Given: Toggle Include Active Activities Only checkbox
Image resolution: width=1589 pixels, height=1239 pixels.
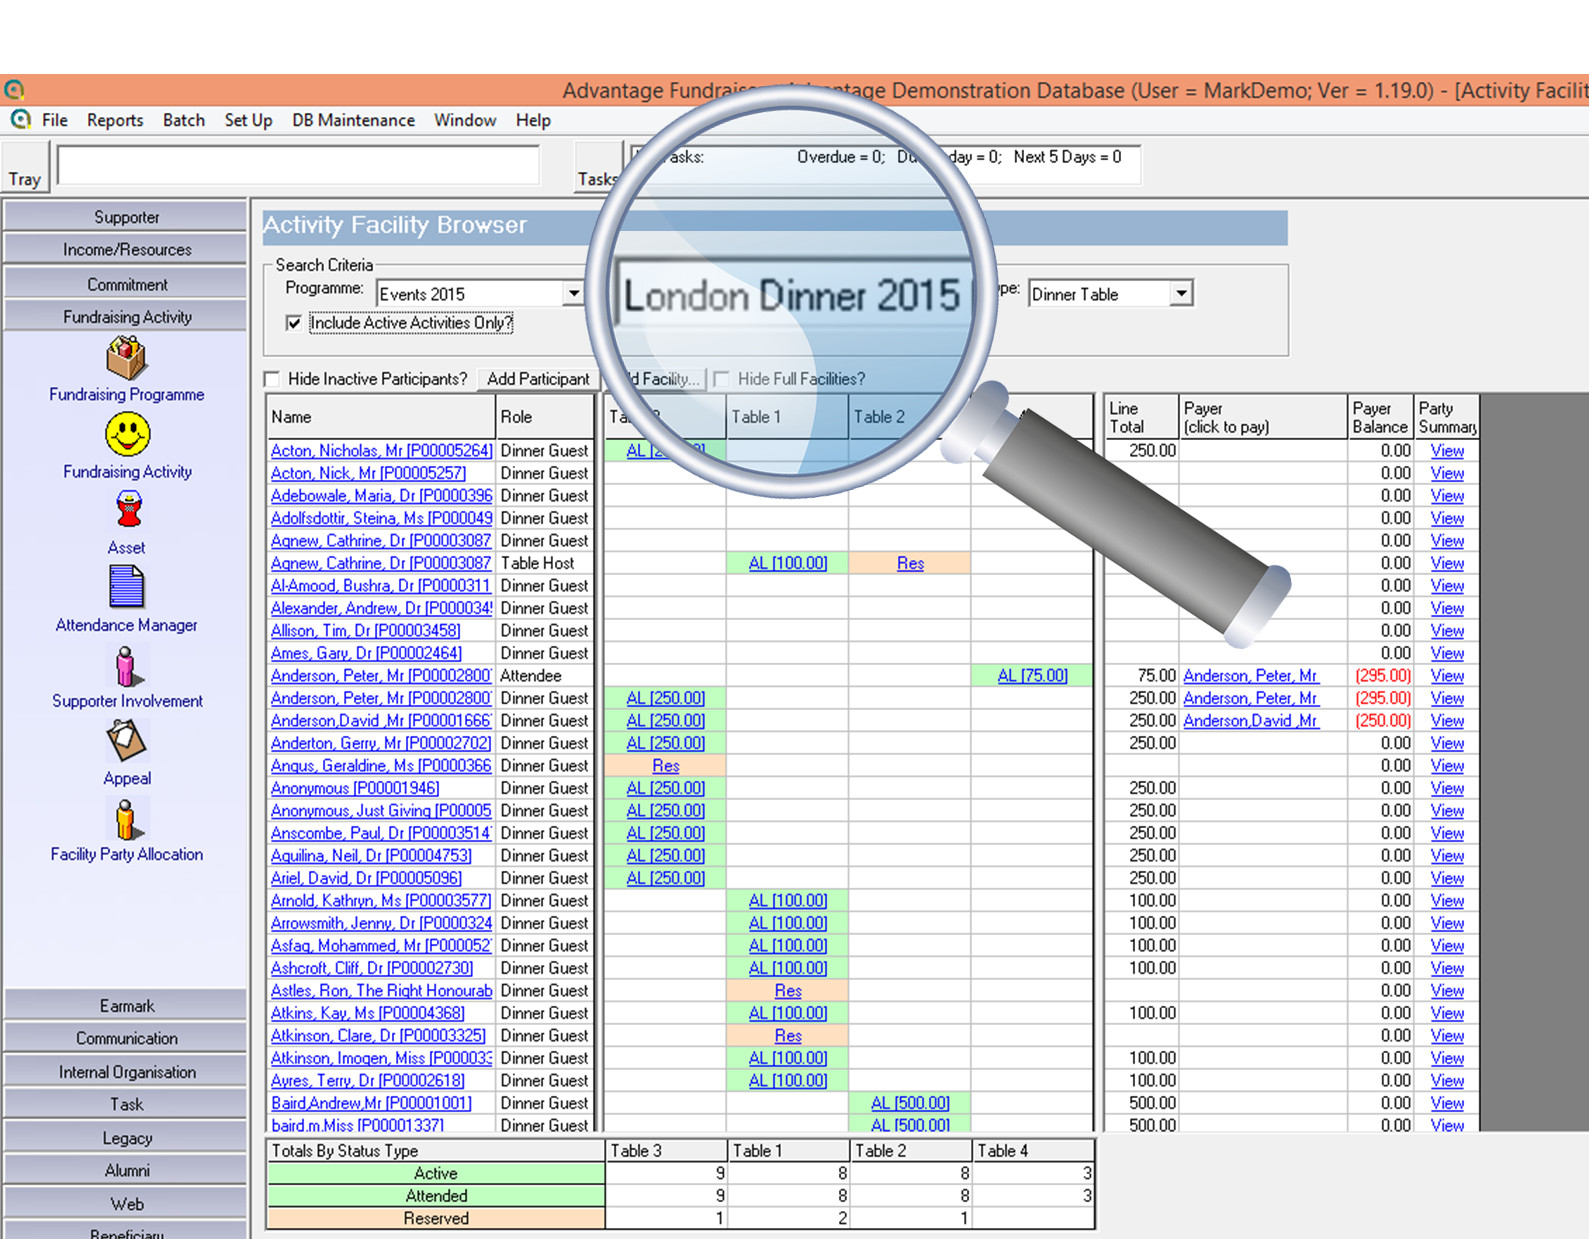Looking at the screenshot, I should pyautogui.click(x=293, y=323).
